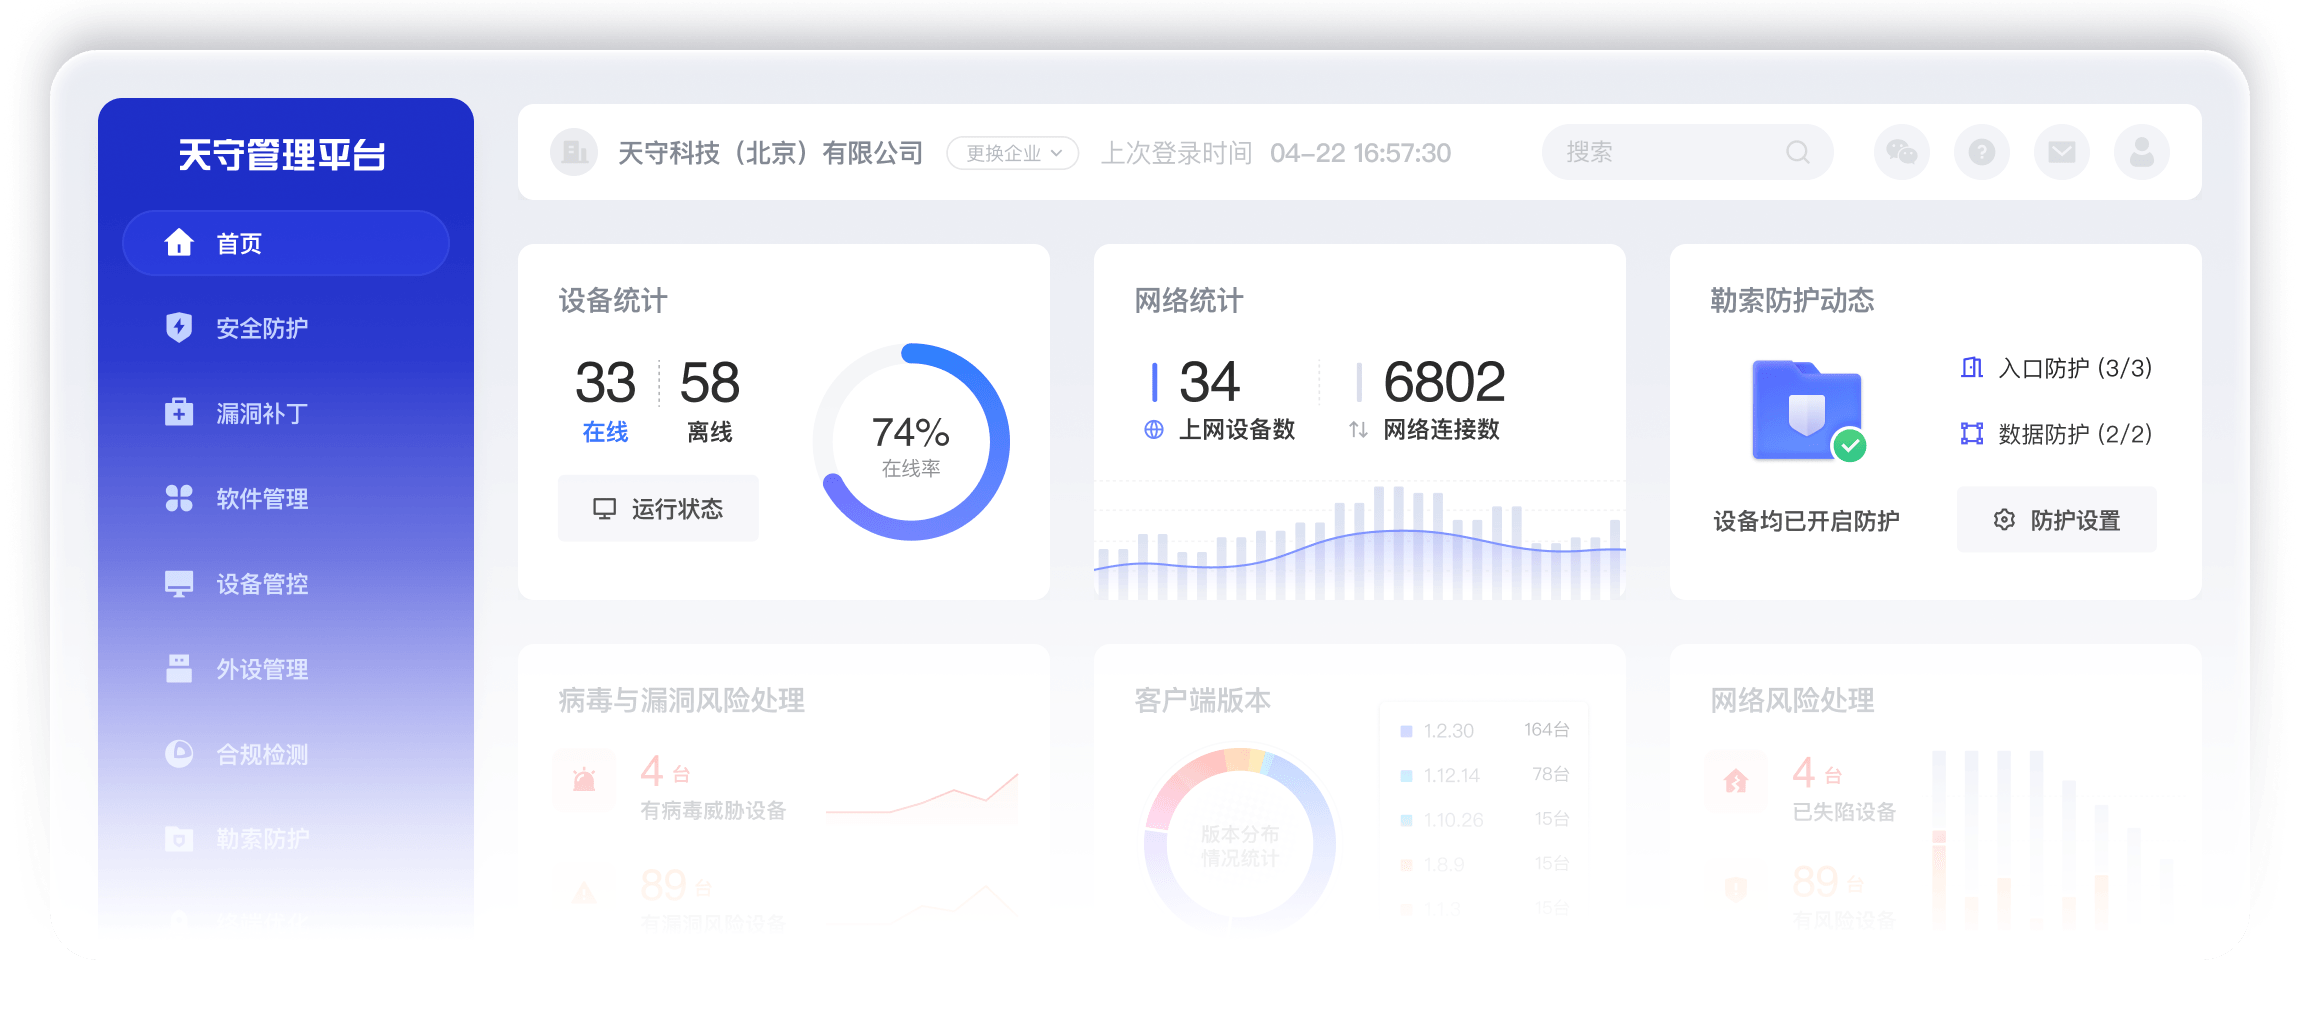The width and height of the screenshot is (2300, 1034).
Task: Click the globe icon by 上网设备数
Action: click(1154, 430)
